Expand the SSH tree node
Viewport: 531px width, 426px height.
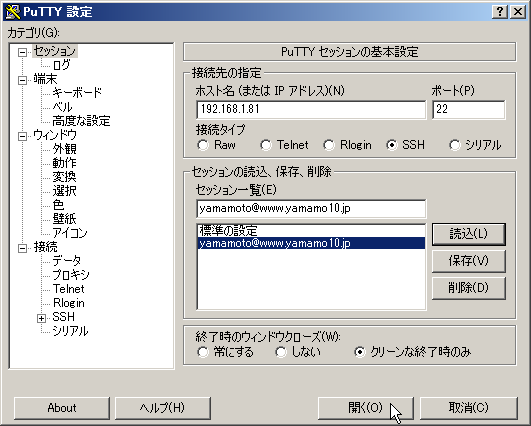(x=42, y=318)
